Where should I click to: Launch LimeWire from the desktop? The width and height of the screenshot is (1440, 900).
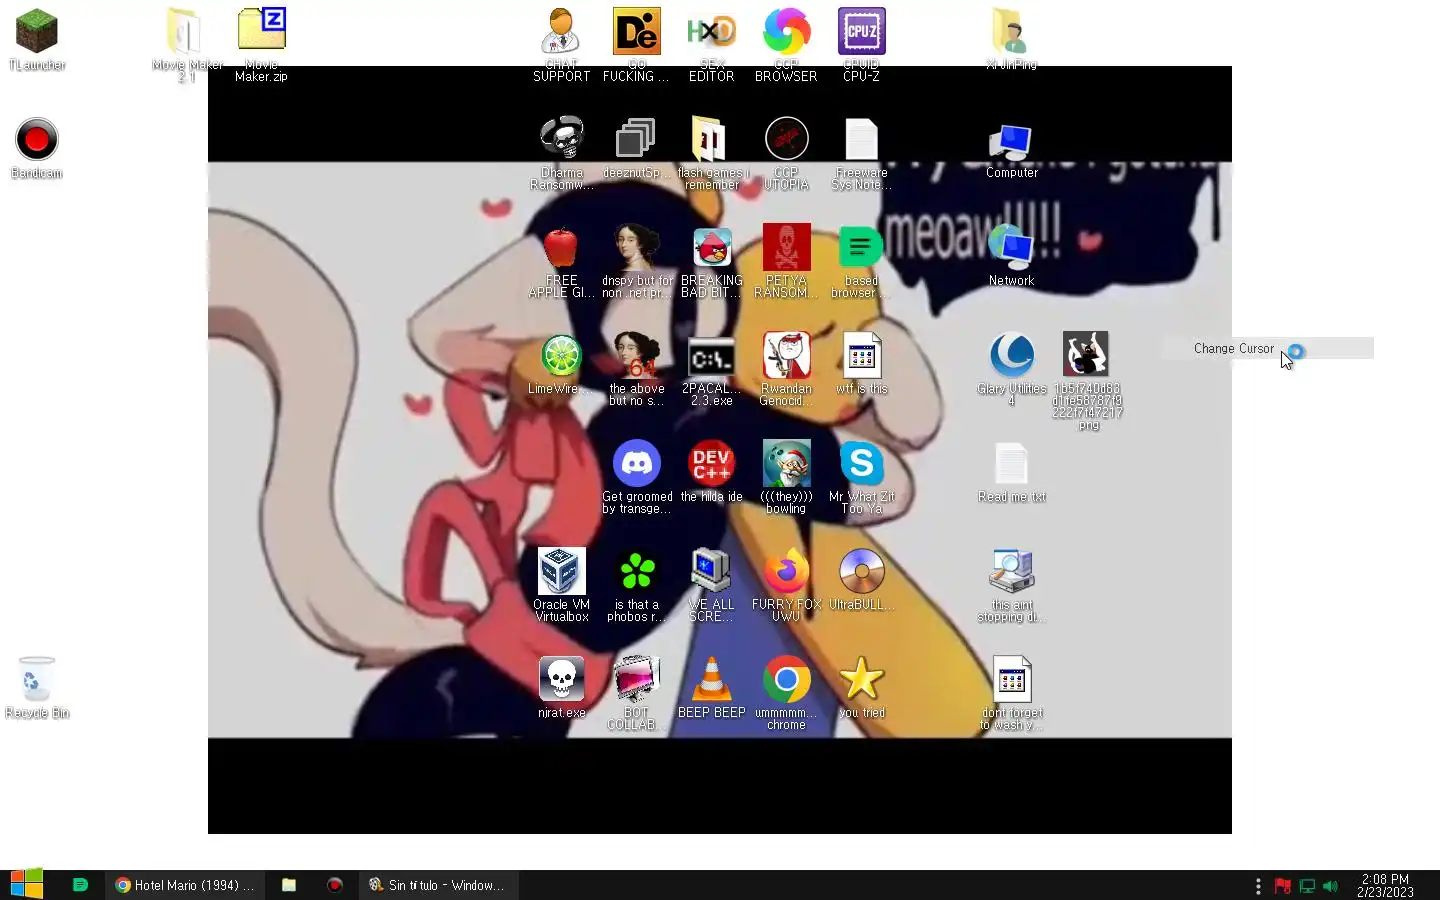(x=561, y=356)
